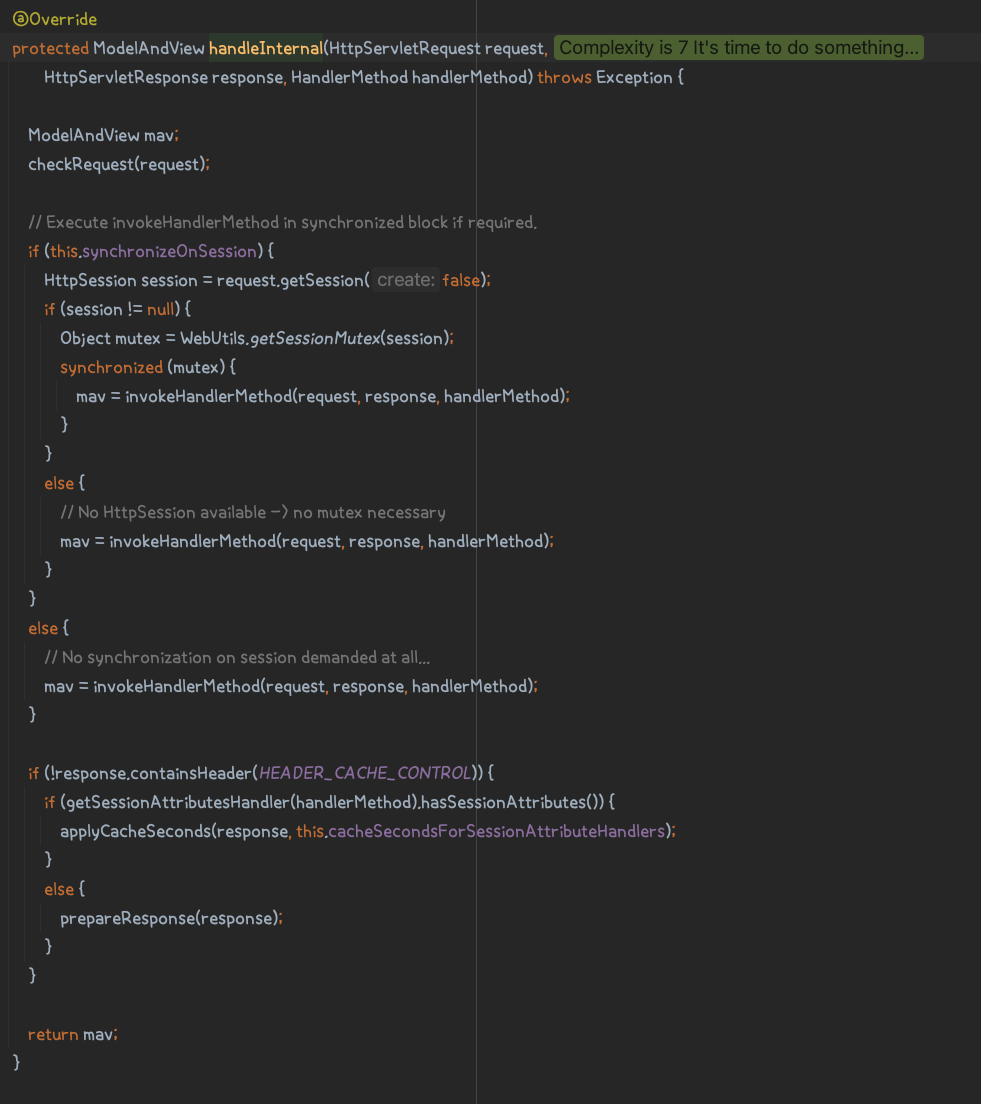This screenshot has height=1104, width=981.
Task: Click getSessionAttributesHandler method call
Action: (x=178, y=803)
